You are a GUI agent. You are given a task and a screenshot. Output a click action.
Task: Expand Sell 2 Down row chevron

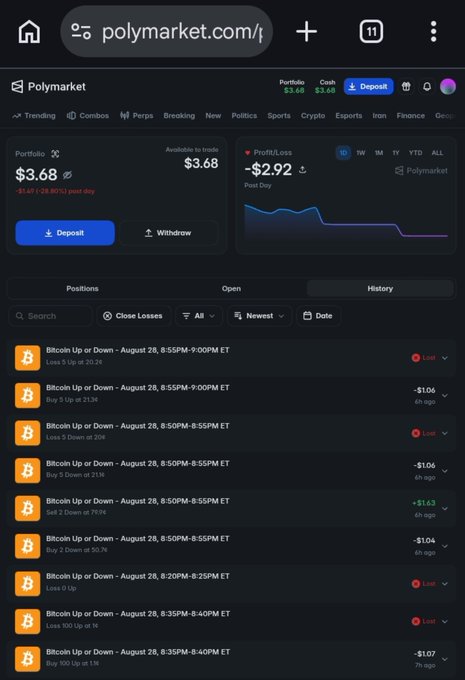pyautogui.click(x=445, y=508)
